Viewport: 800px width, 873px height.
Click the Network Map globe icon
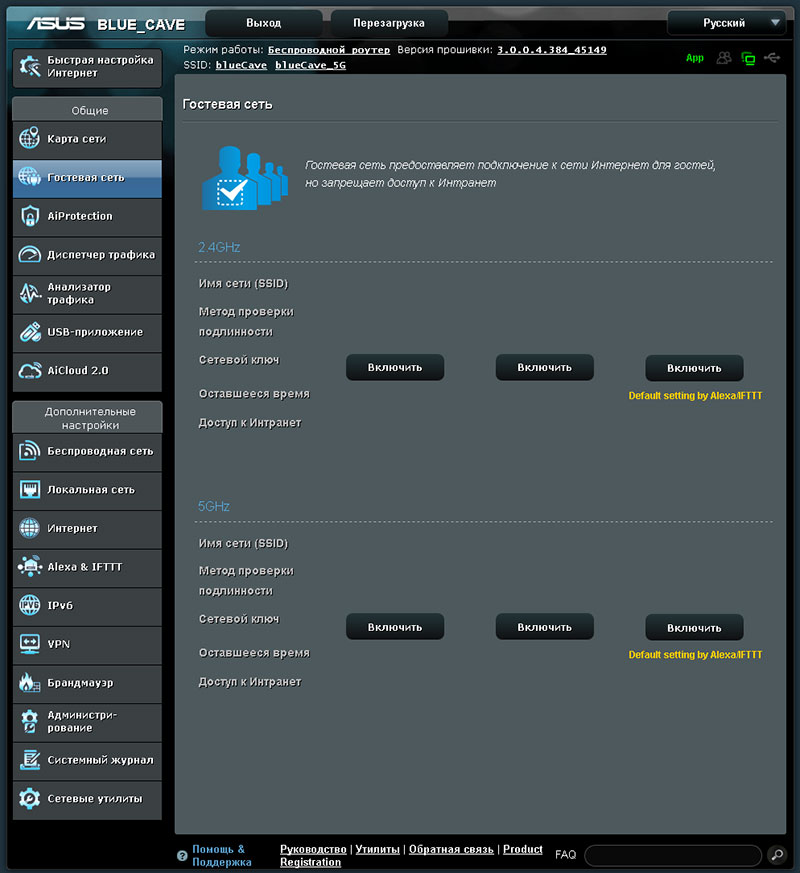click(30, 138)
